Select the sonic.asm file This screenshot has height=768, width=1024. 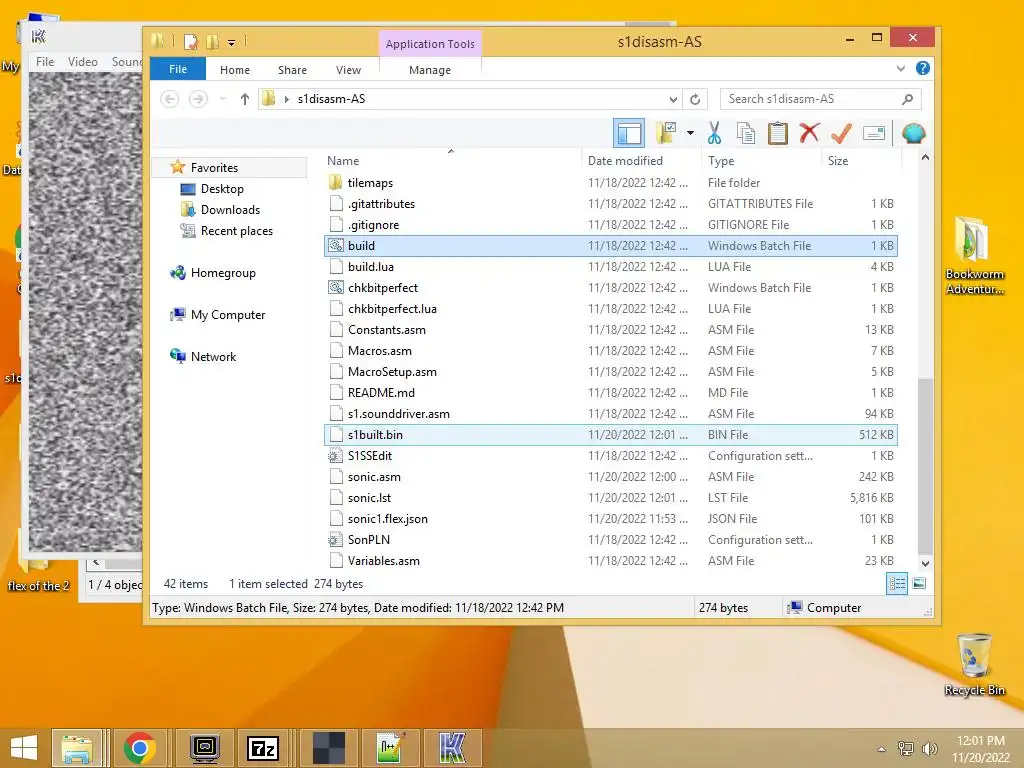coord(611,477)
